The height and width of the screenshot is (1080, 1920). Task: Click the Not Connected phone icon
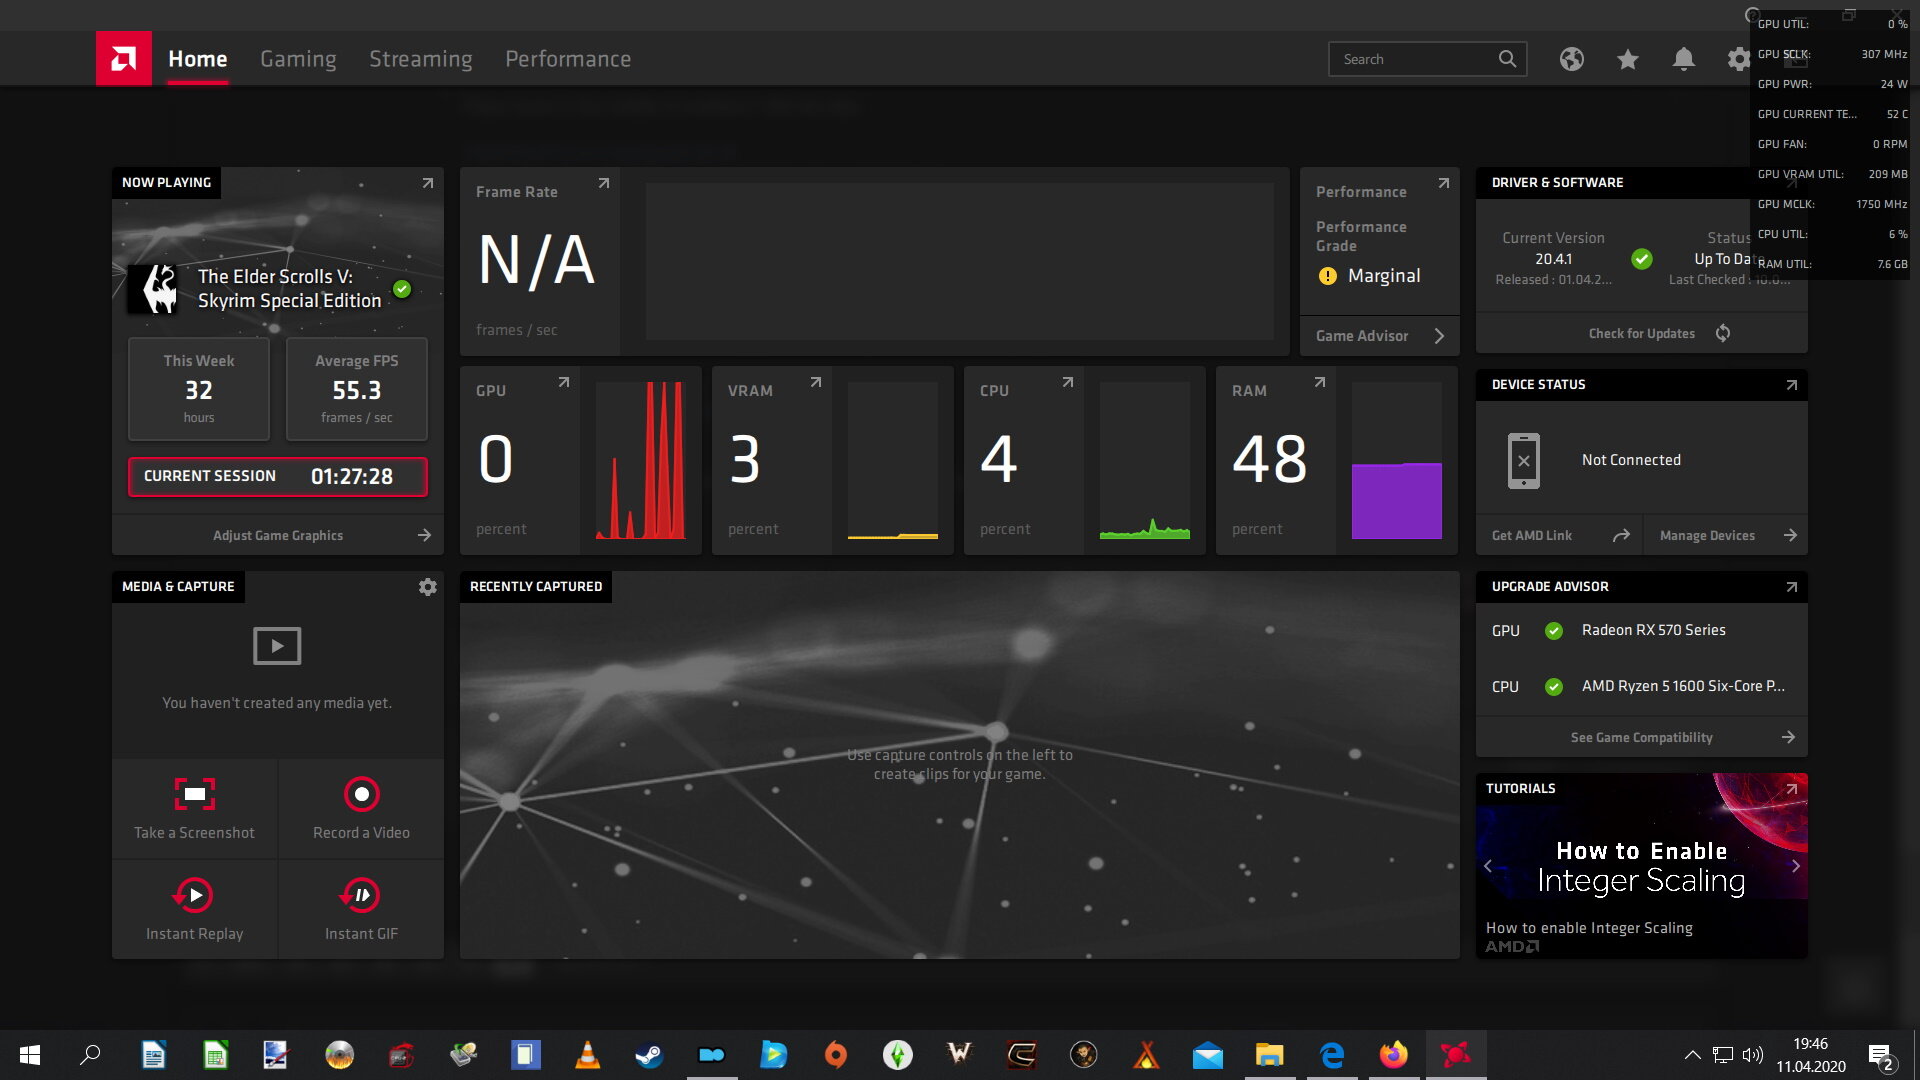[1524, 460]
